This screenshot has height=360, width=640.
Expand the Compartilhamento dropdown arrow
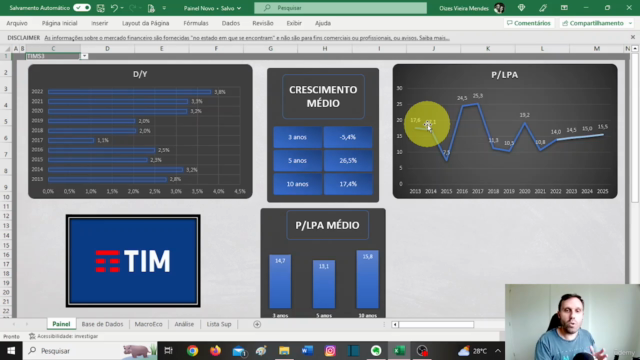pyautogui.click(x=631, y=23)
